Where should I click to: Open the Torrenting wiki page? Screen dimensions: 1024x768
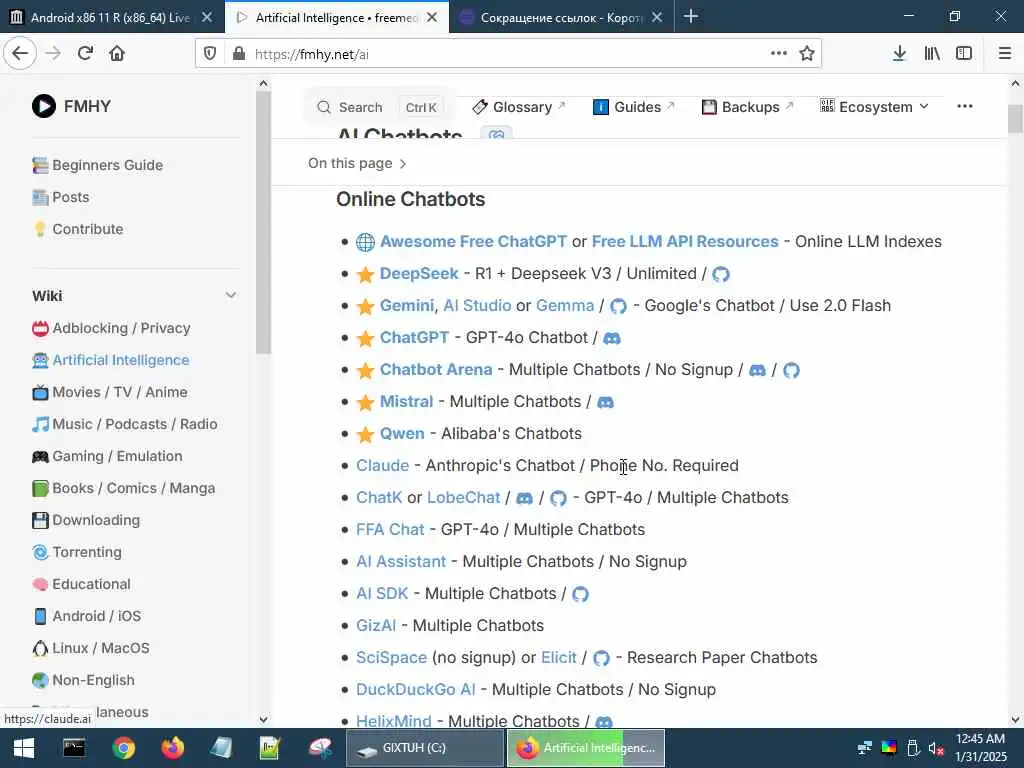point(77,552)
